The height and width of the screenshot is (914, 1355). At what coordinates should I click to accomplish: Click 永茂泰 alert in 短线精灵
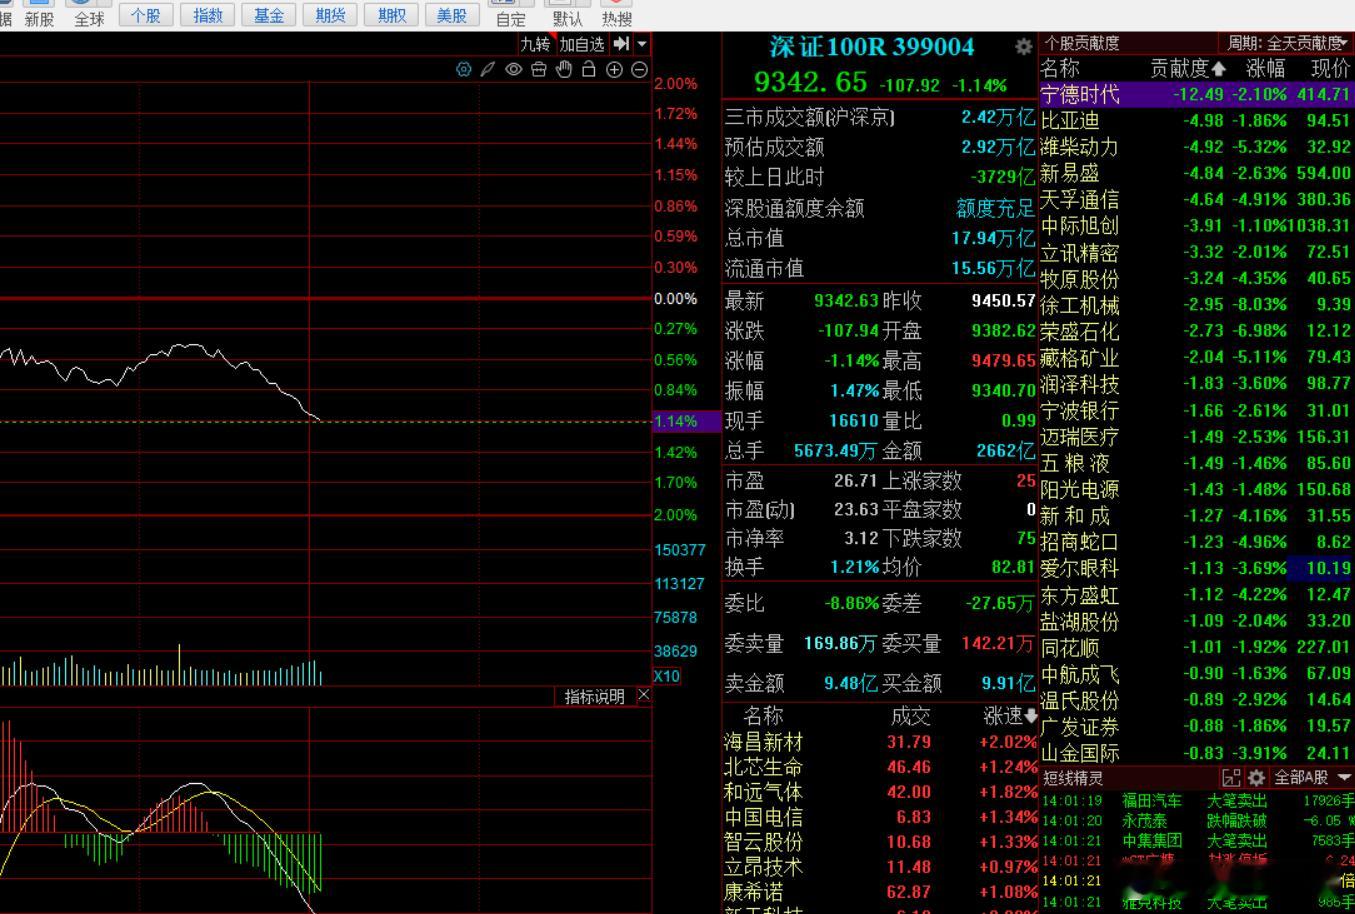click(x=1197, y=820)
